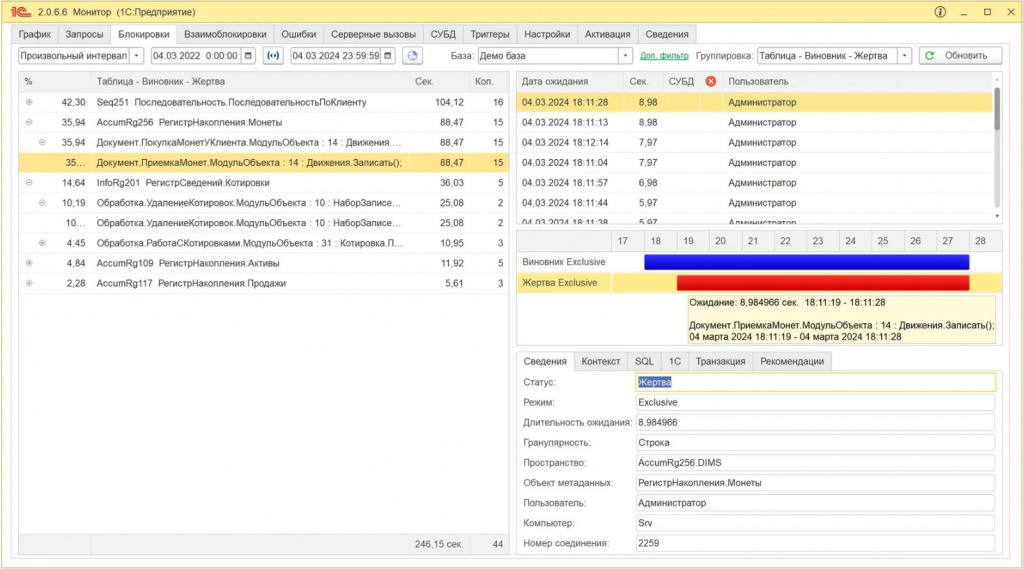Viewport: 1023px width, 569px height.
Task: Open the СУБД tab
Action: [x=443, y=34]
